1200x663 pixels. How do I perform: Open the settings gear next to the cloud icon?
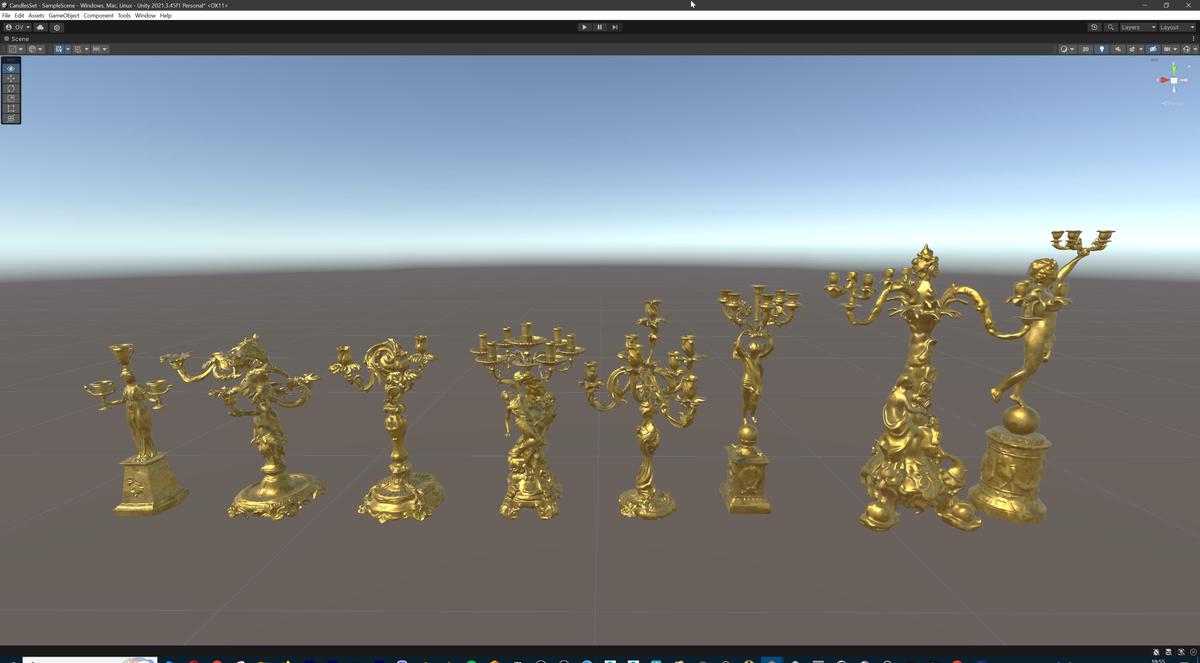[x=57, y=27]
